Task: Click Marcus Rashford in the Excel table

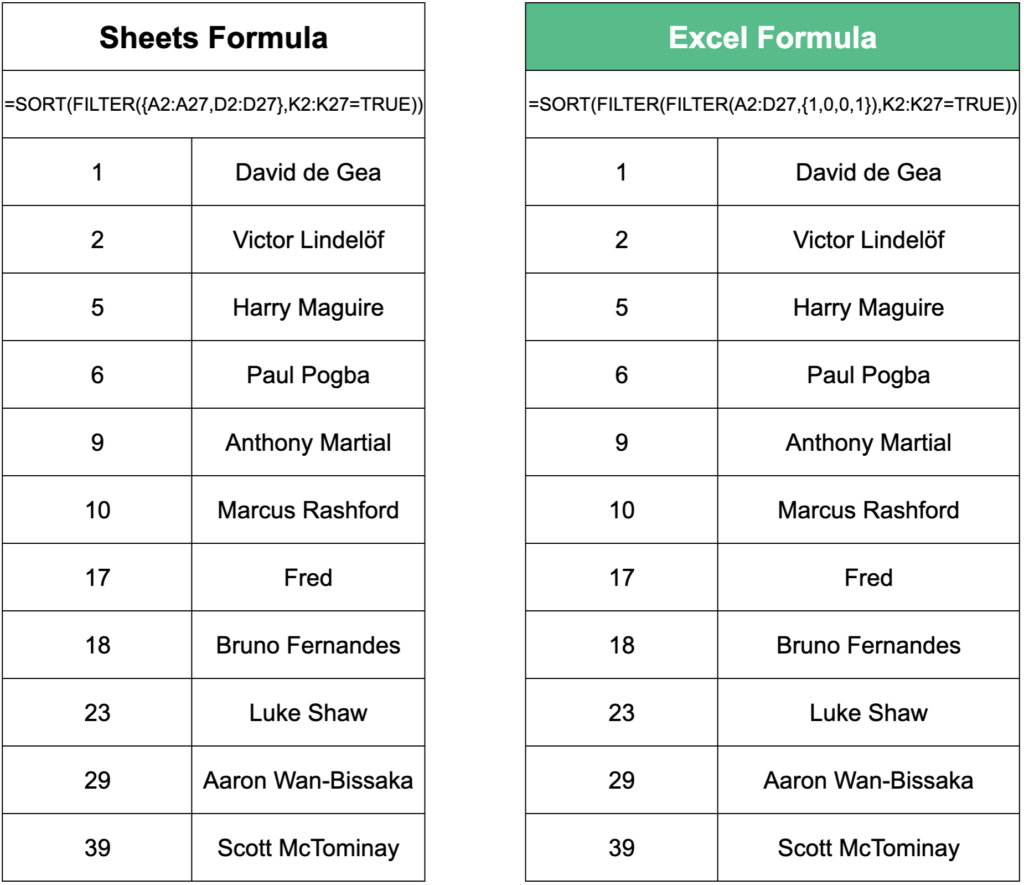Action: (868, 510)
